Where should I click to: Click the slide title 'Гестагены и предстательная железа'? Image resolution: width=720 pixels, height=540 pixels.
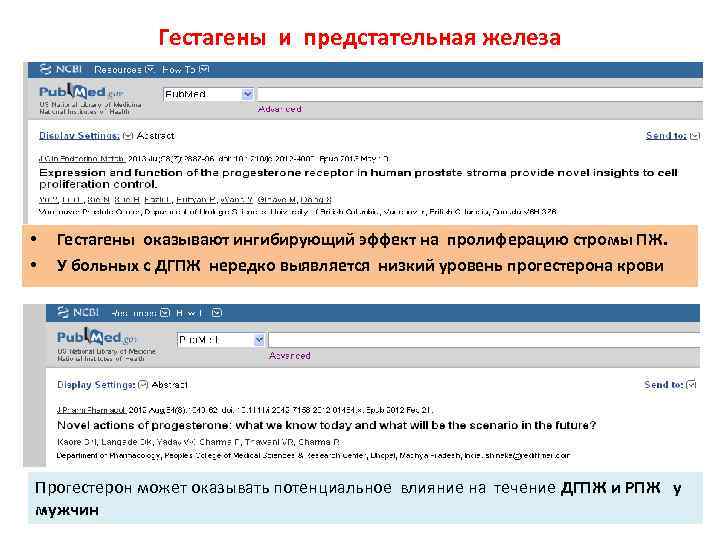[360, 37]
